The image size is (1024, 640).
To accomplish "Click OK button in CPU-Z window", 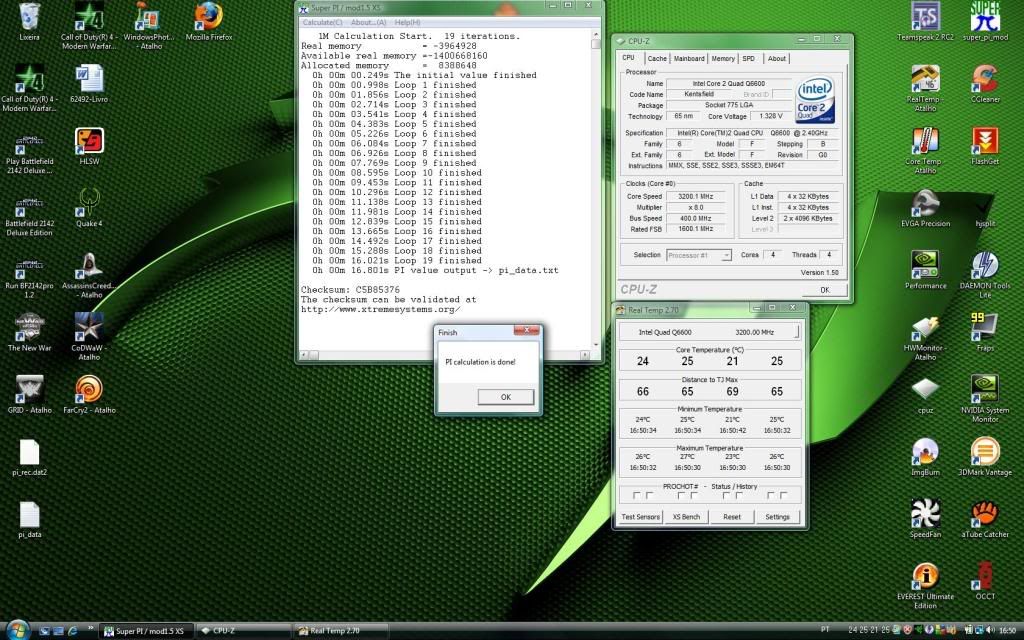I will pyautogui.click(x=825, y=290).
